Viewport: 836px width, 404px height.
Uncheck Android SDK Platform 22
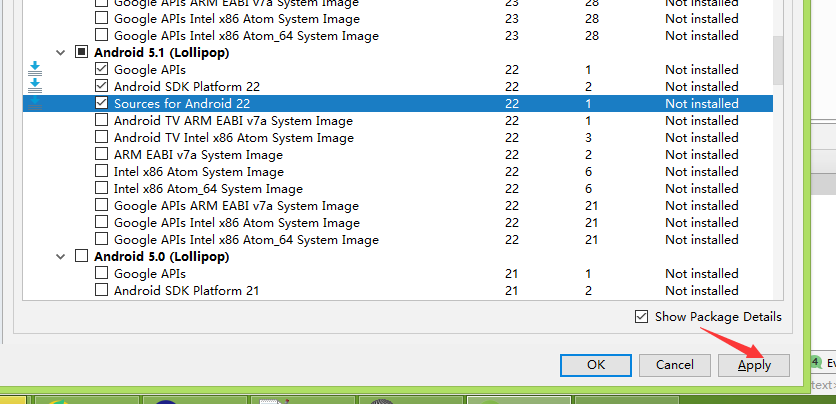pyautogui.click(x=101, y=86)
